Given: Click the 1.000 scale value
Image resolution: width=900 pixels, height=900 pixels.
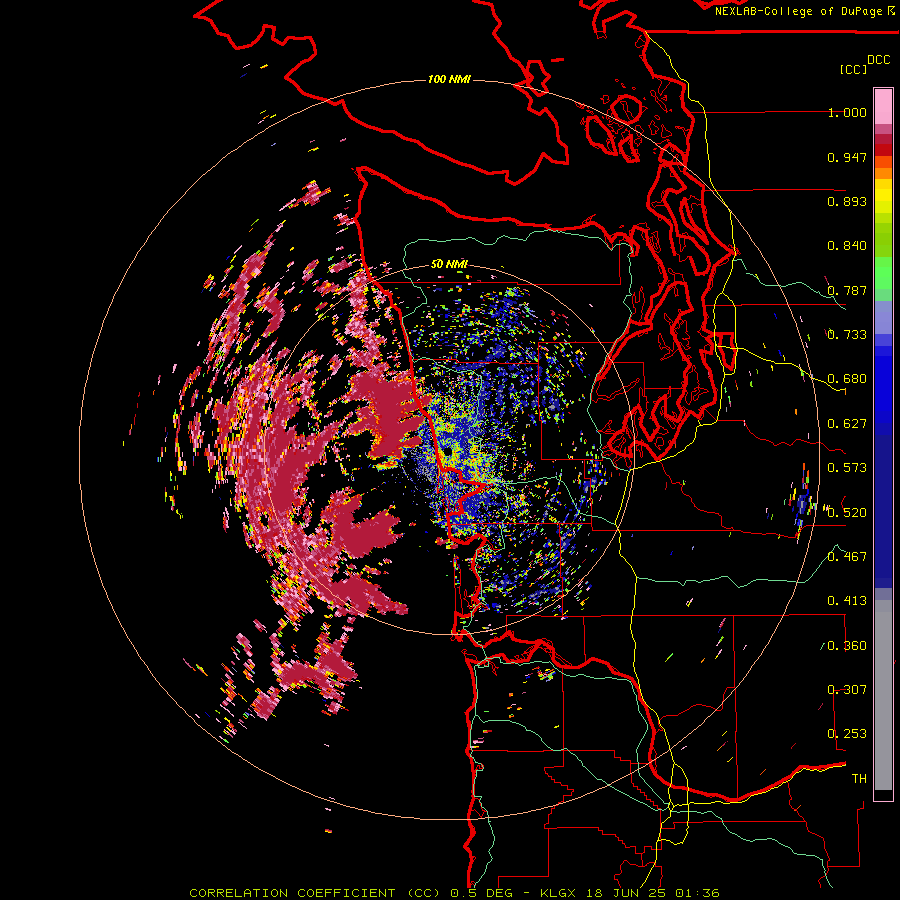Looking at the screenshot, I should tap(847, 112).
